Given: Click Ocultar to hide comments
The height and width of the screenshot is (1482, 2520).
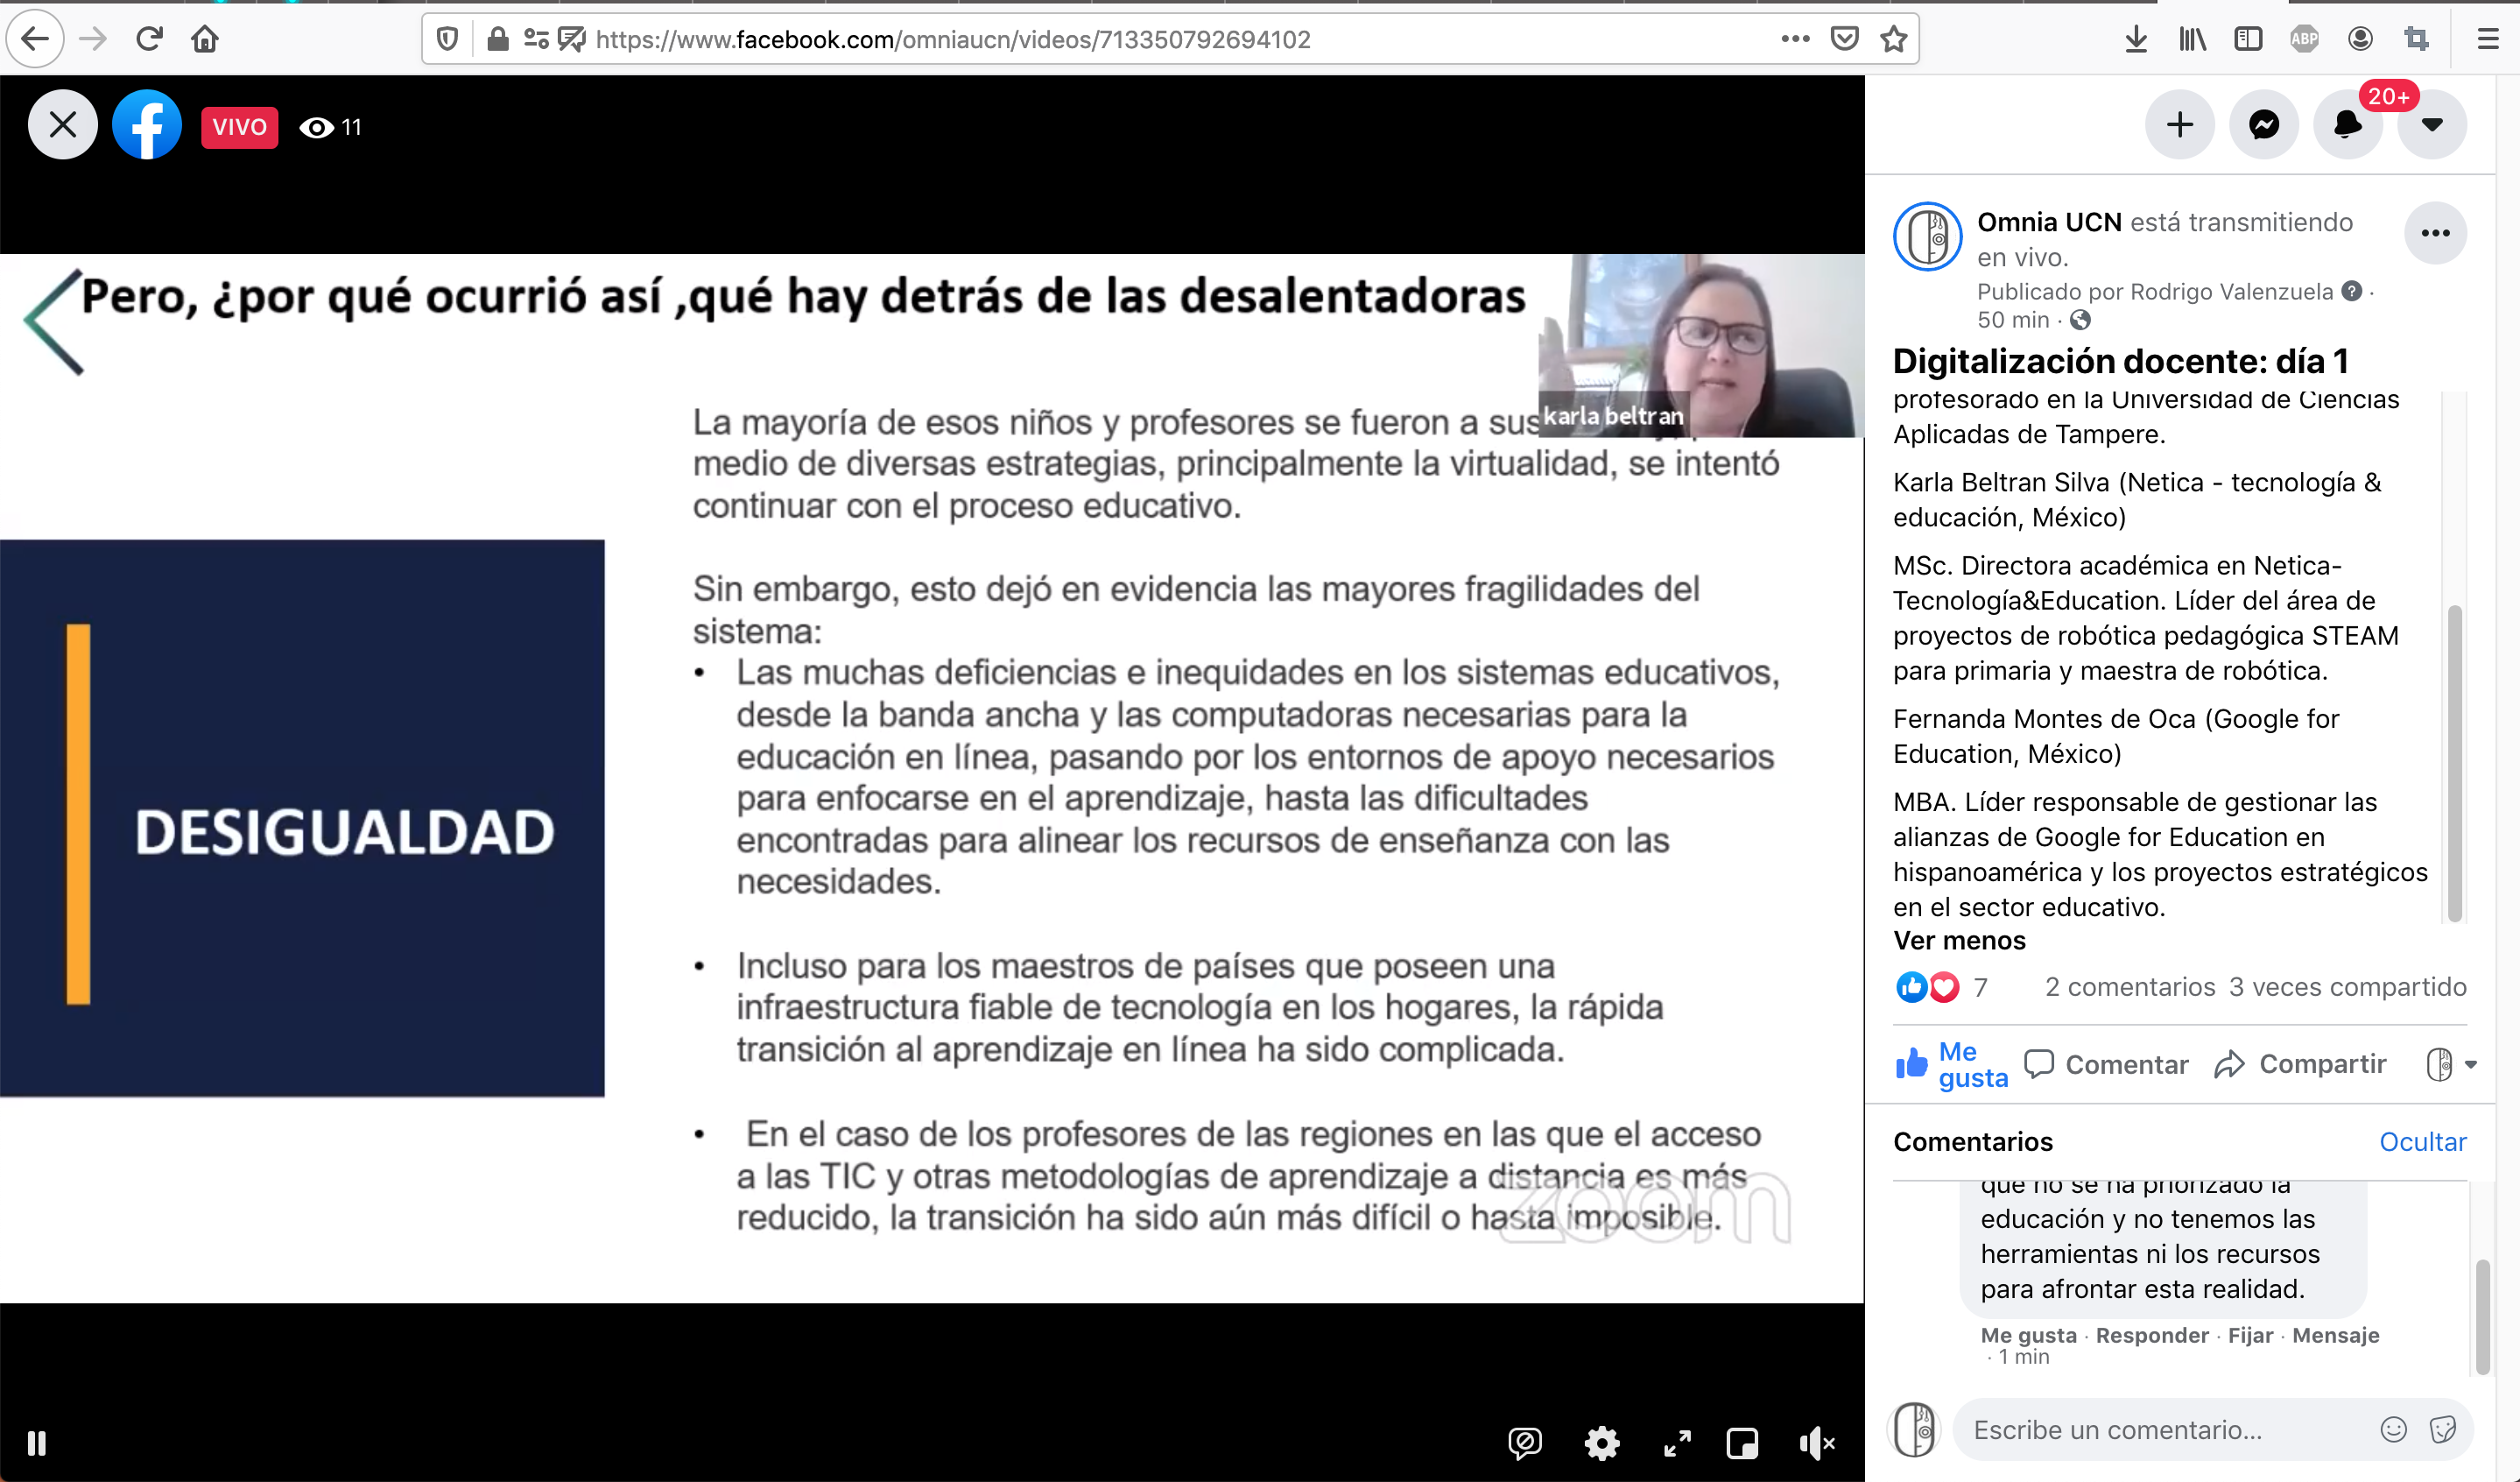Looking at the screenshot, I should 2422,1141.
